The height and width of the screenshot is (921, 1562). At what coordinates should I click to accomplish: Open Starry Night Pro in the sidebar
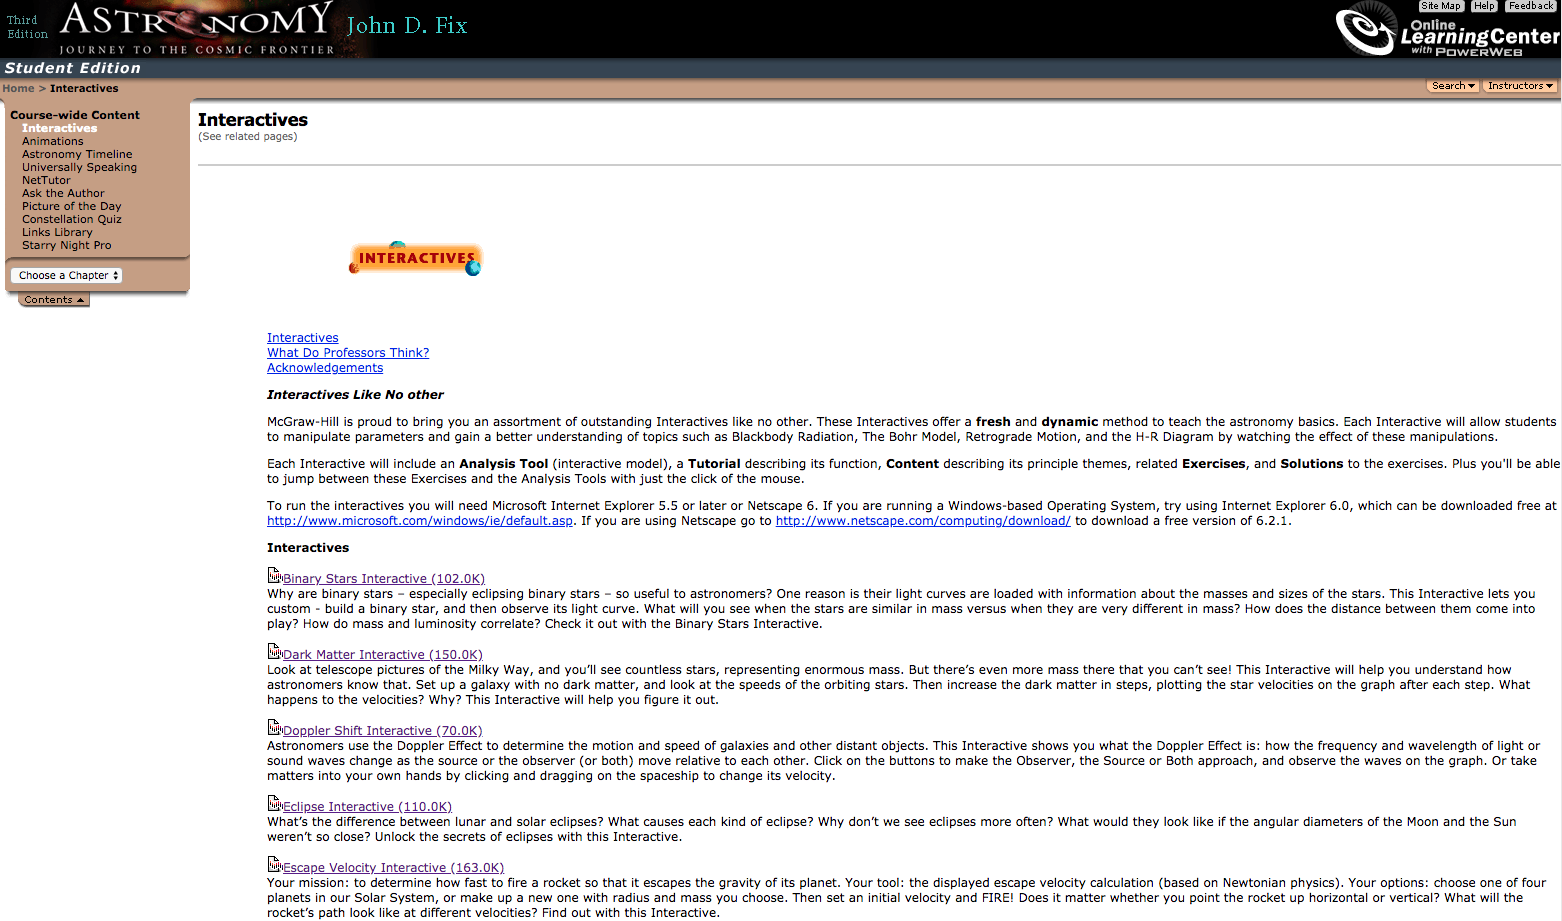tap(67, 245)
